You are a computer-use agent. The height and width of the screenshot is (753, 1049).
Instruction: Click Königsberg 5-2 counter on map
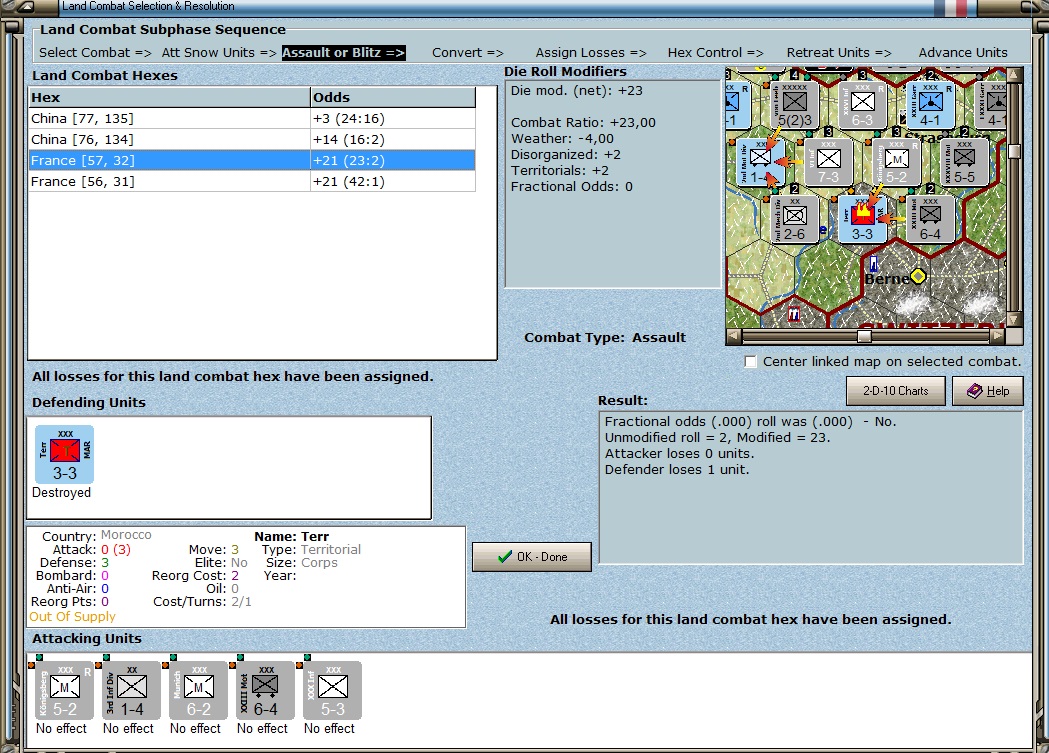tap(896, 162)
